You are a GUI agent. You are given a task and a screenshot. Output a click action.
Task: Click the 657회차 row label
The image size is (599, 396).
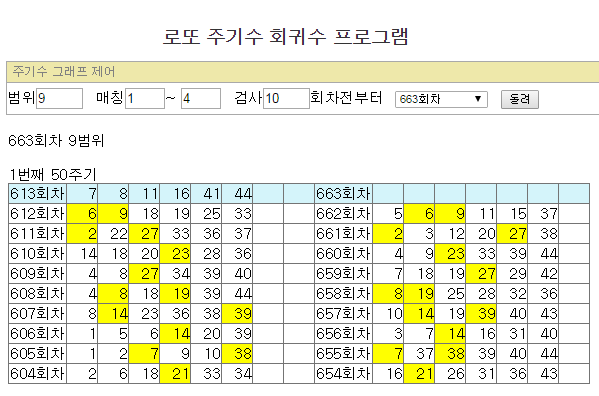[x=343, y=314]
